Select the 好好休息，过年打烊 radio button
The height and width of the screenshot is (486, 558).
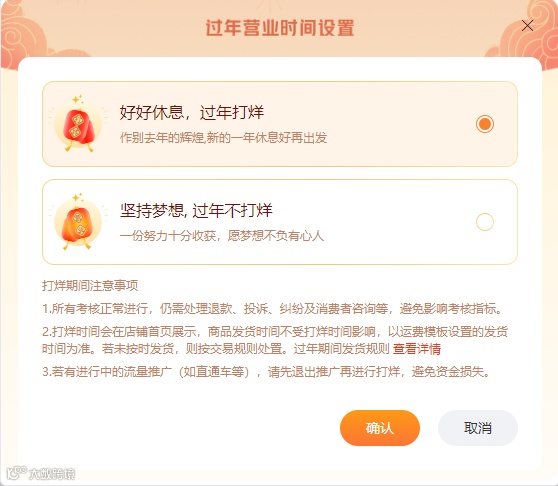click(x=485, y=124)
